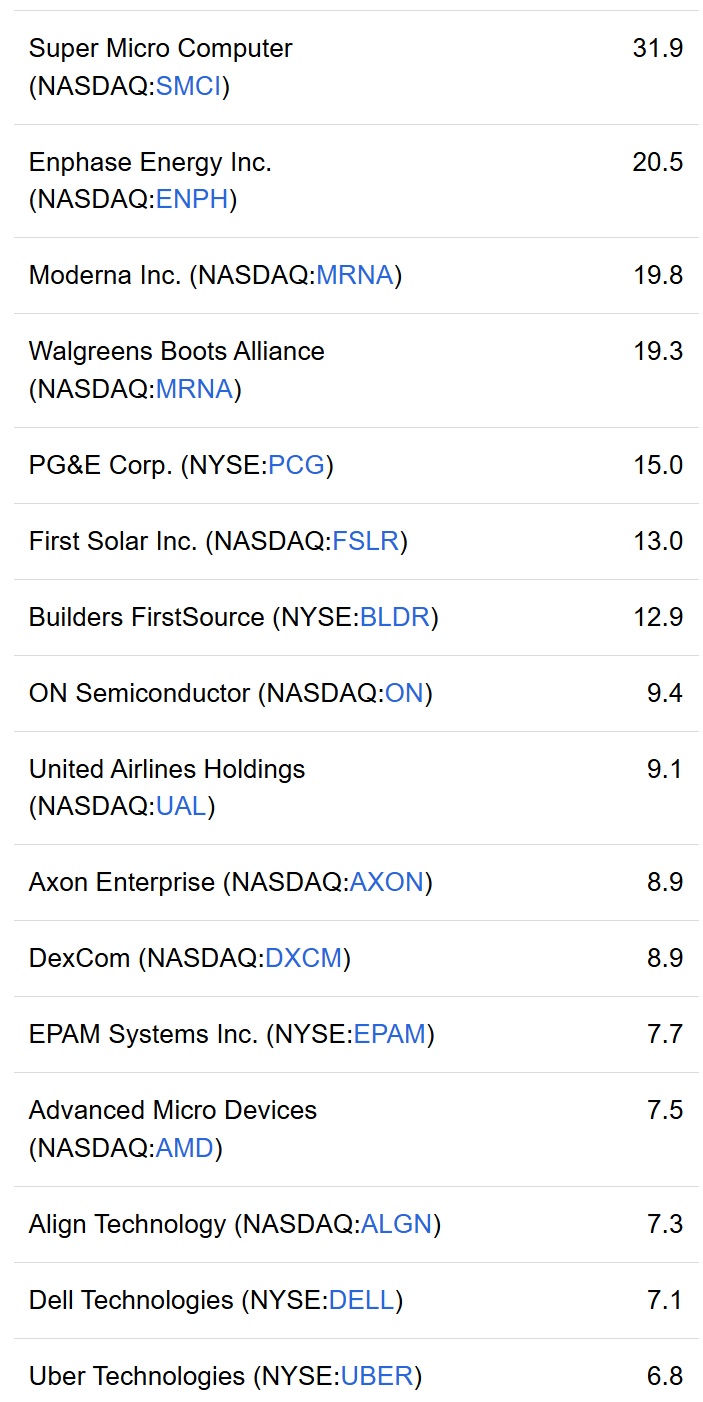Screen dimensions: 703x1402
Task: Click the ALGN ticker link
Action: point(396,1224)
